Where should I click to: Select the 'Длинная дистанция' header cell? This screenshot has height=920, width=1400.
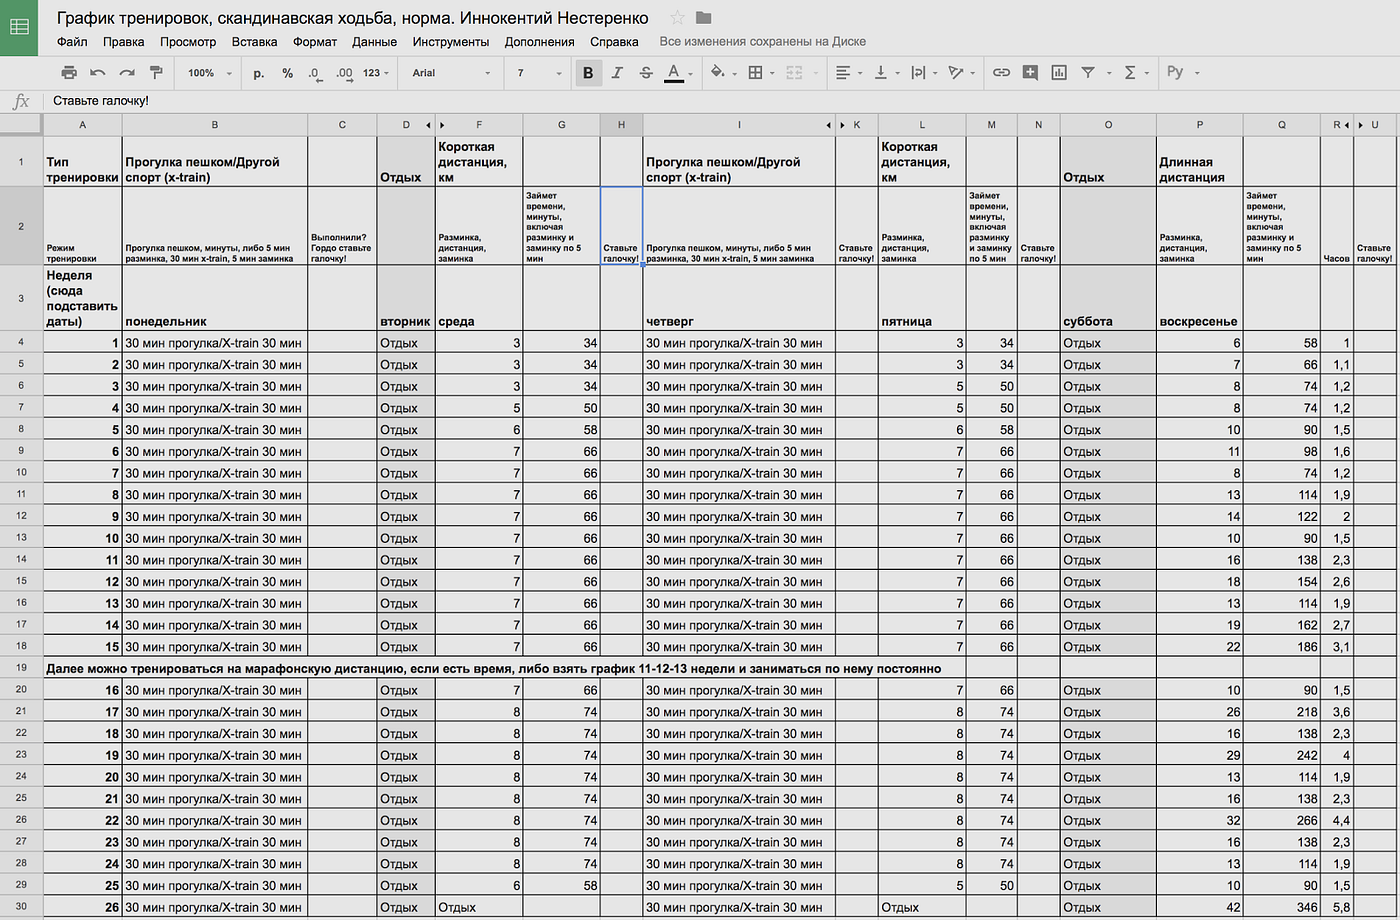point(1199,161)
